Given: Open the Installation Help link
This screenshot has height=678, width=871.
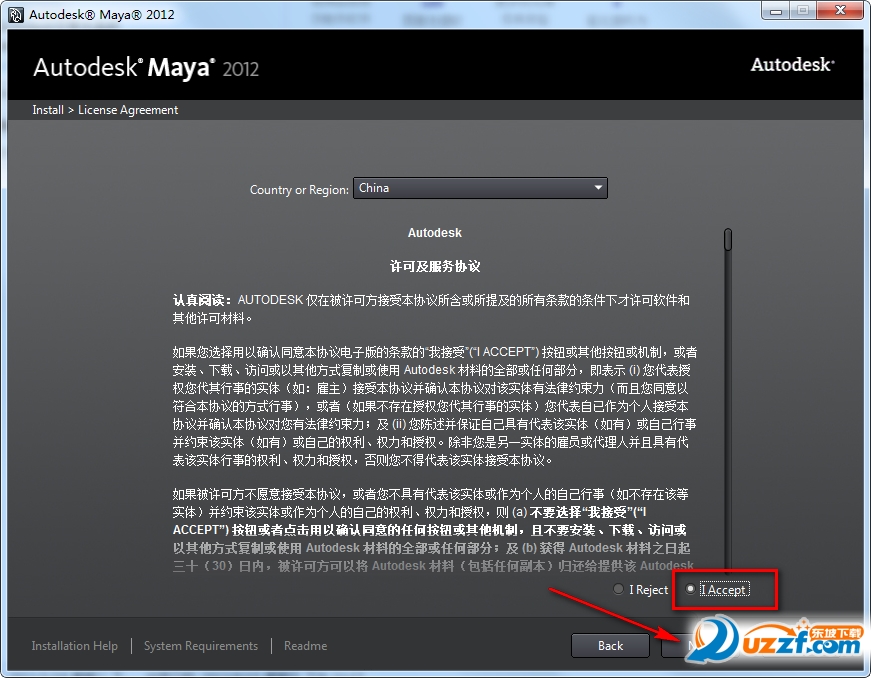Looking at the screenshot, I should tap(74, 646).
